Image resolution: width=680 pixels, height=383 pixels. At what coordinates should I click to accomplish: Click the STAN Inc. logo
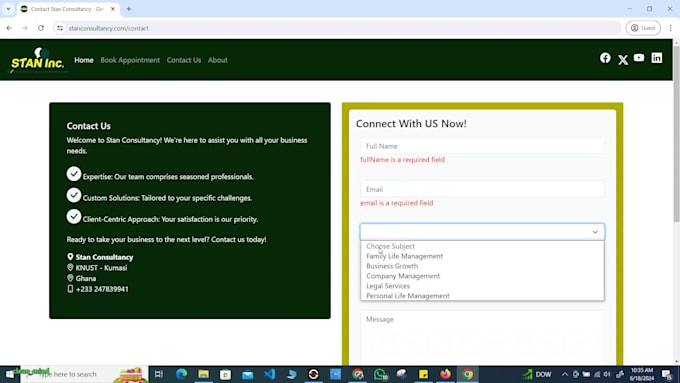point(37,60)
